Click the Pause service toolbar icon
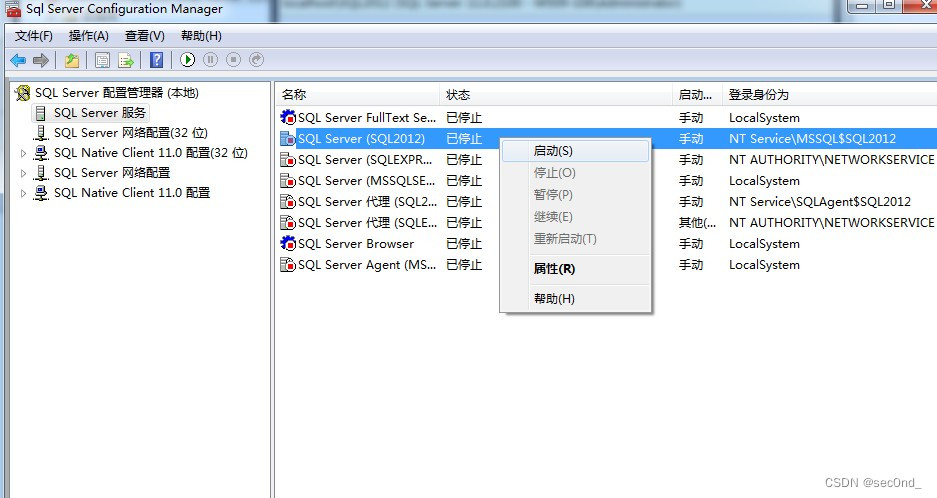The image size is (937, 498). (x=210, y=60)
